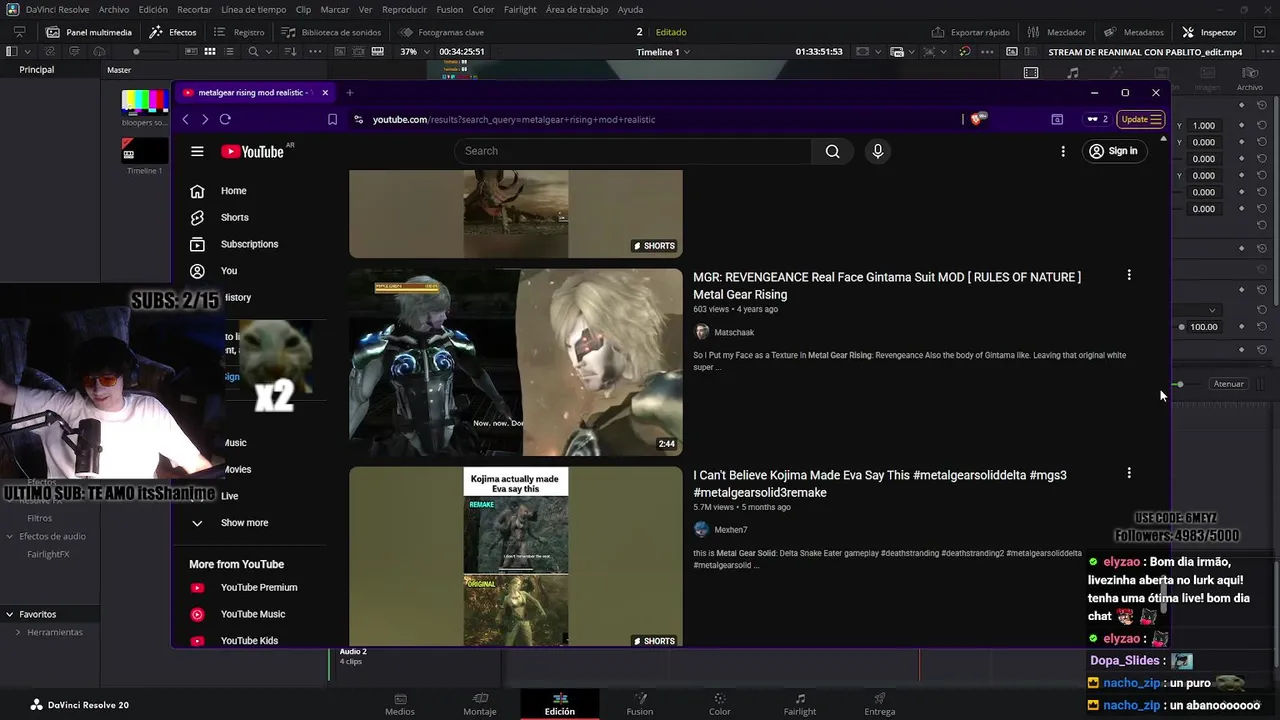Edit the 100.00 value field in Inspector
This screenshot has height=720, width=1280.
[x=1204, y=327]
